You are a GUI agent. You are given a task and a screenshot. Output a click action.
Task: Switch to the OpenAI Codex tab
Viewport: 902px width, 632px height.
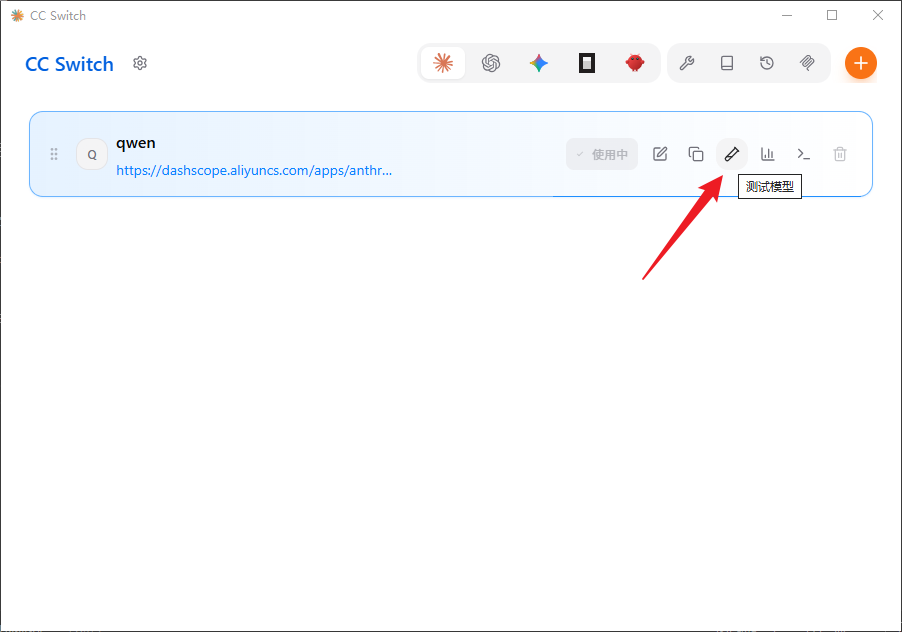(491, 63)
